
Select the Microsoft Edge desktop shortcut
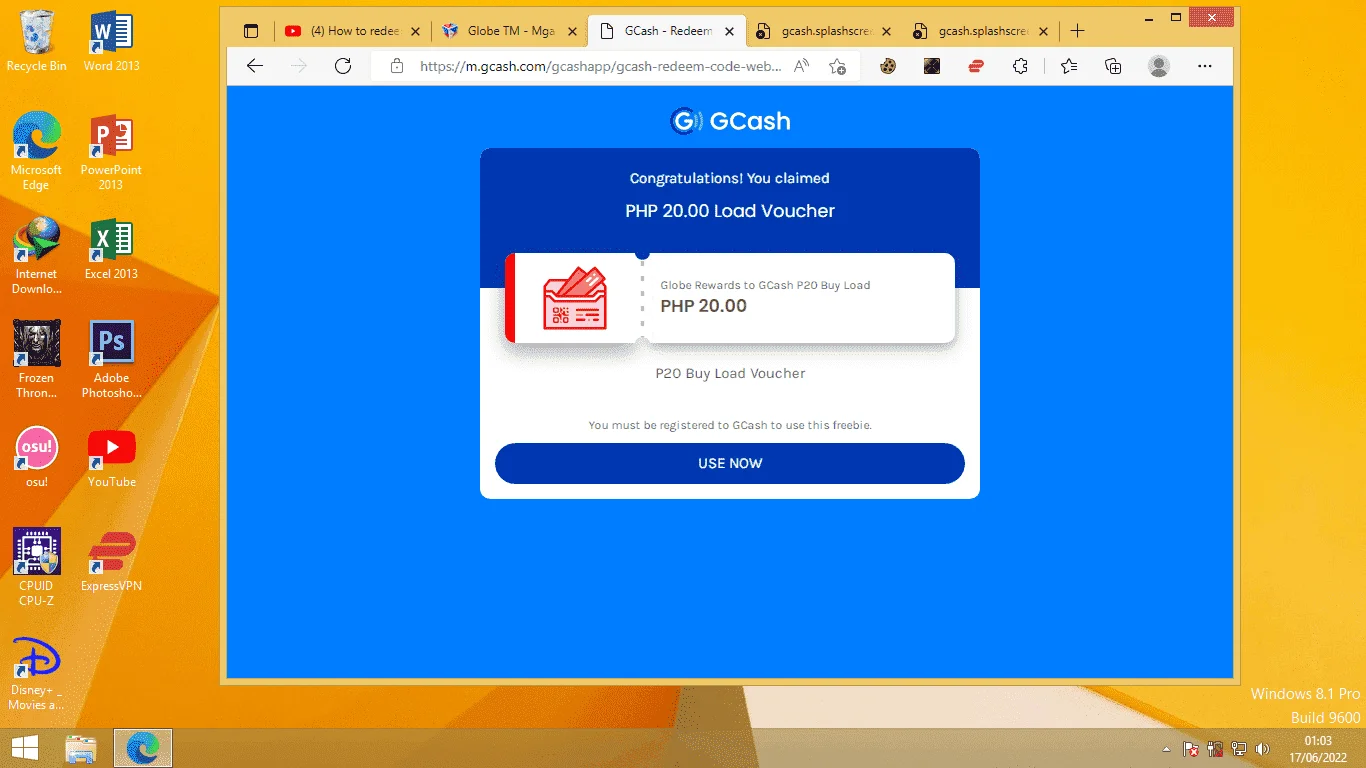pos(36,151)
